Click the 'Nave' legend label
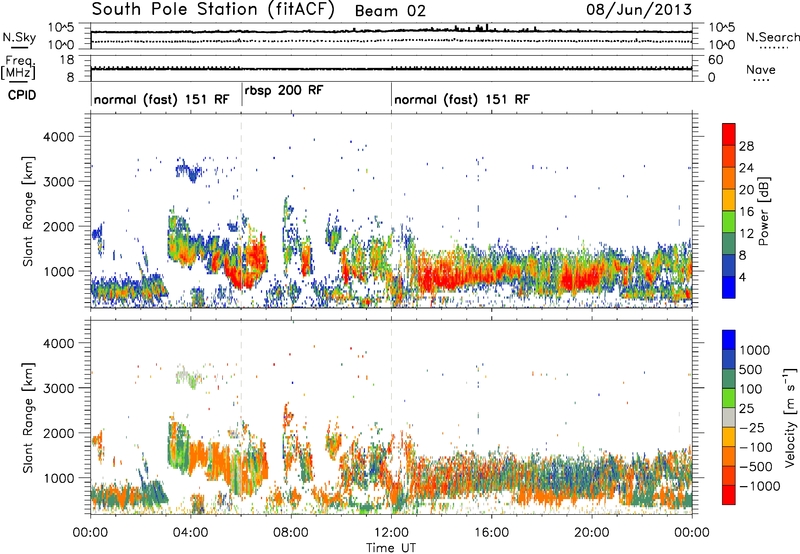The height and width of the screenshot is (554, 800). 760,69
